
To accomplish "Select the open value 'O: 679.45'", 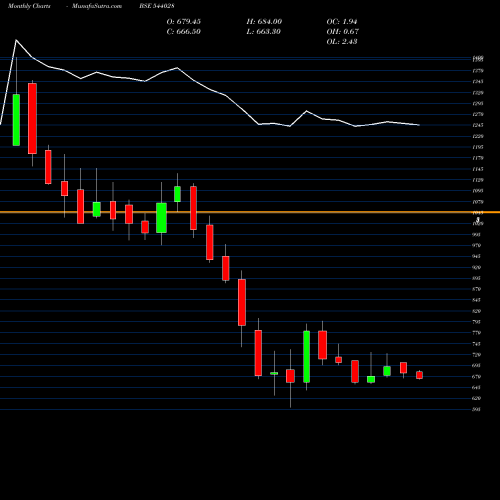I will [x=184, y=22].
